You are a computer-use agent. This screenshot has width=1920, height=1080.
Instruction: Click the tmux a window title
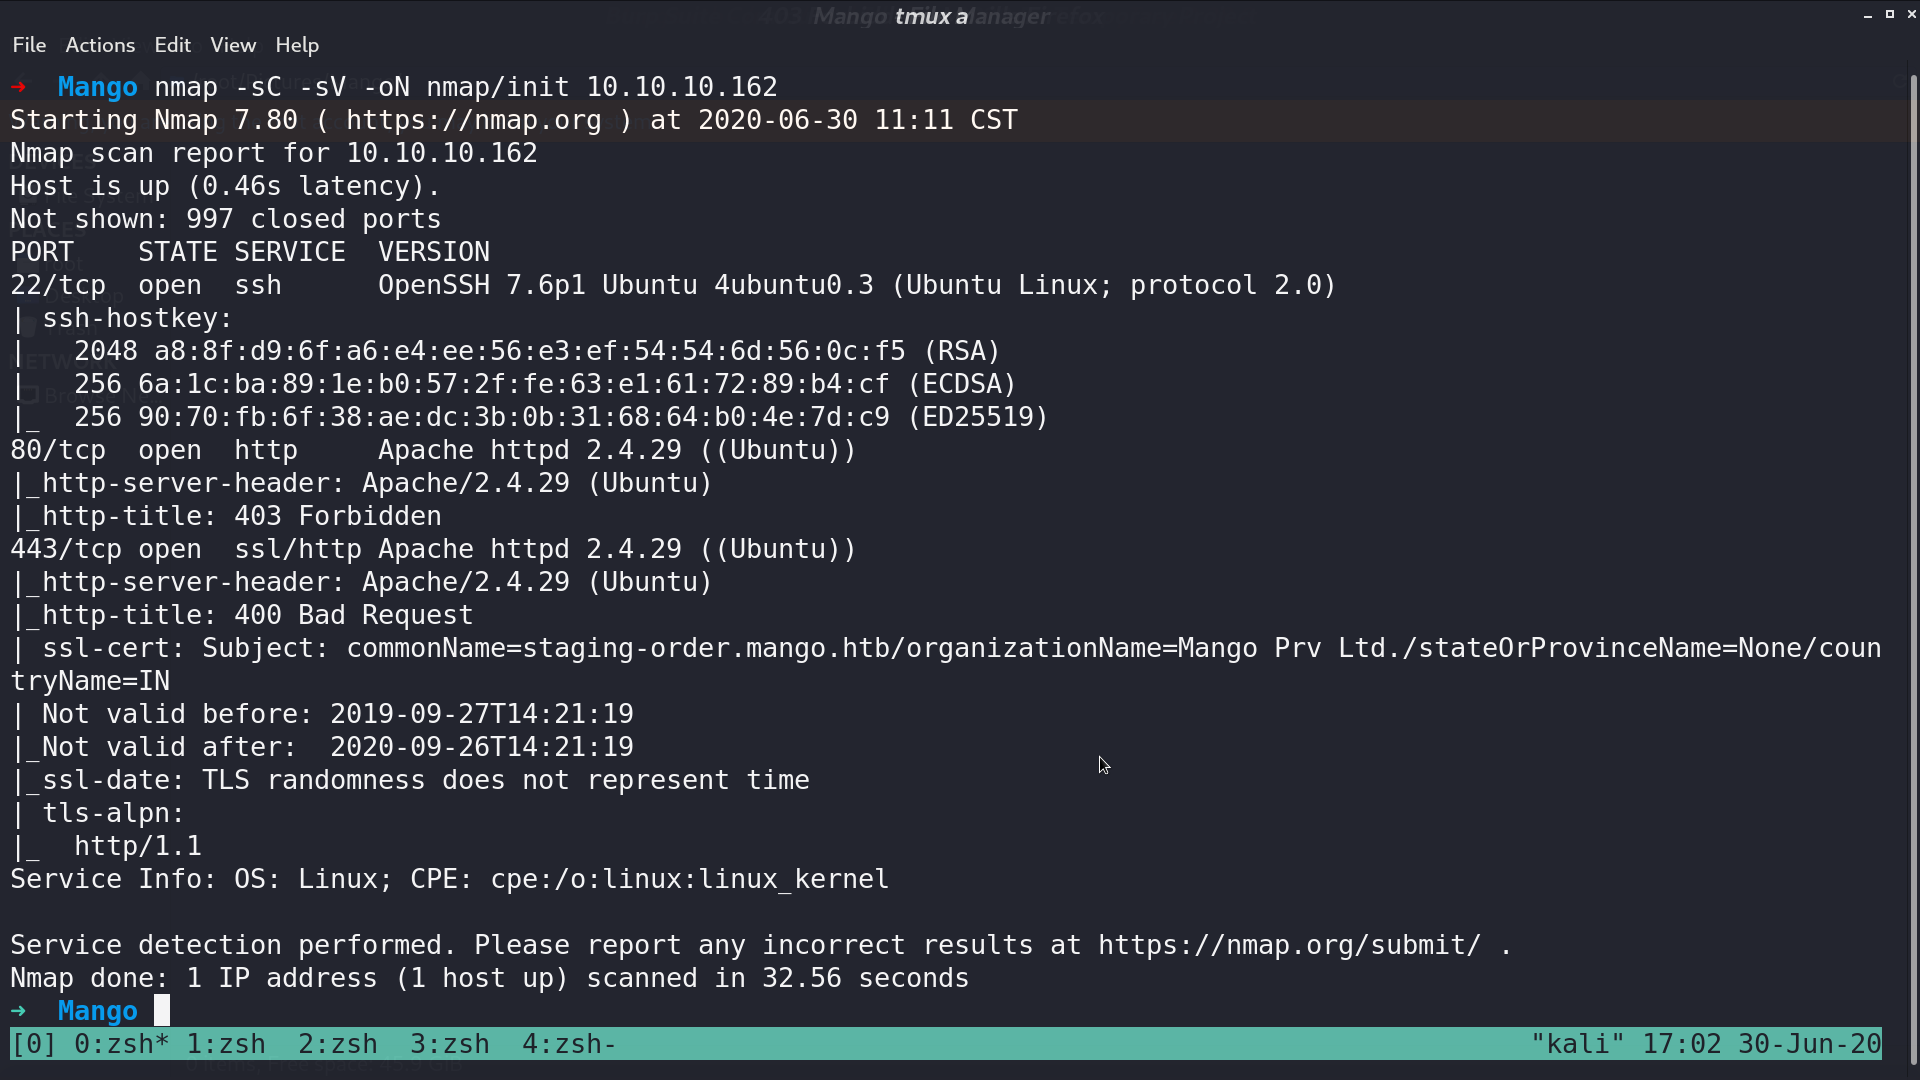point(931,16)
